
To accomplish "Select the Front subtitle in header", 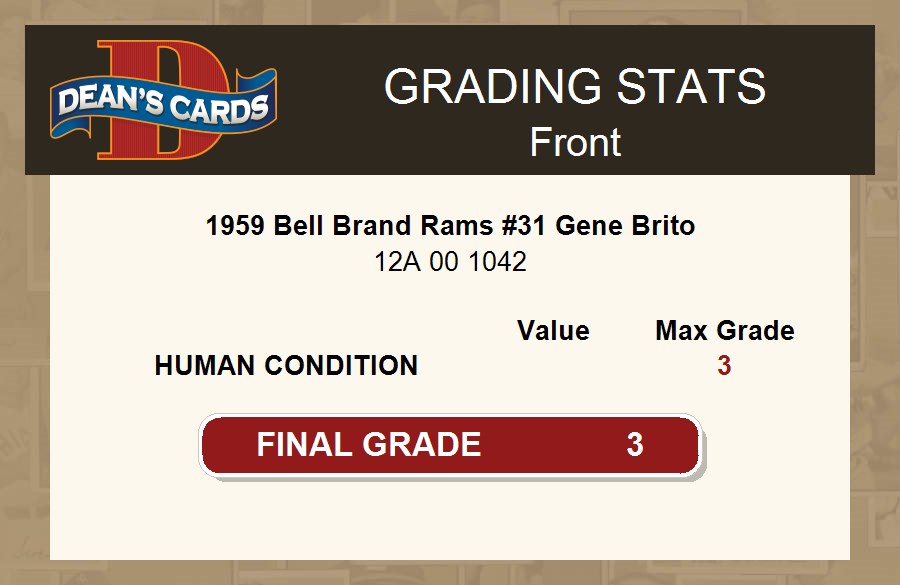I will 575,142.
